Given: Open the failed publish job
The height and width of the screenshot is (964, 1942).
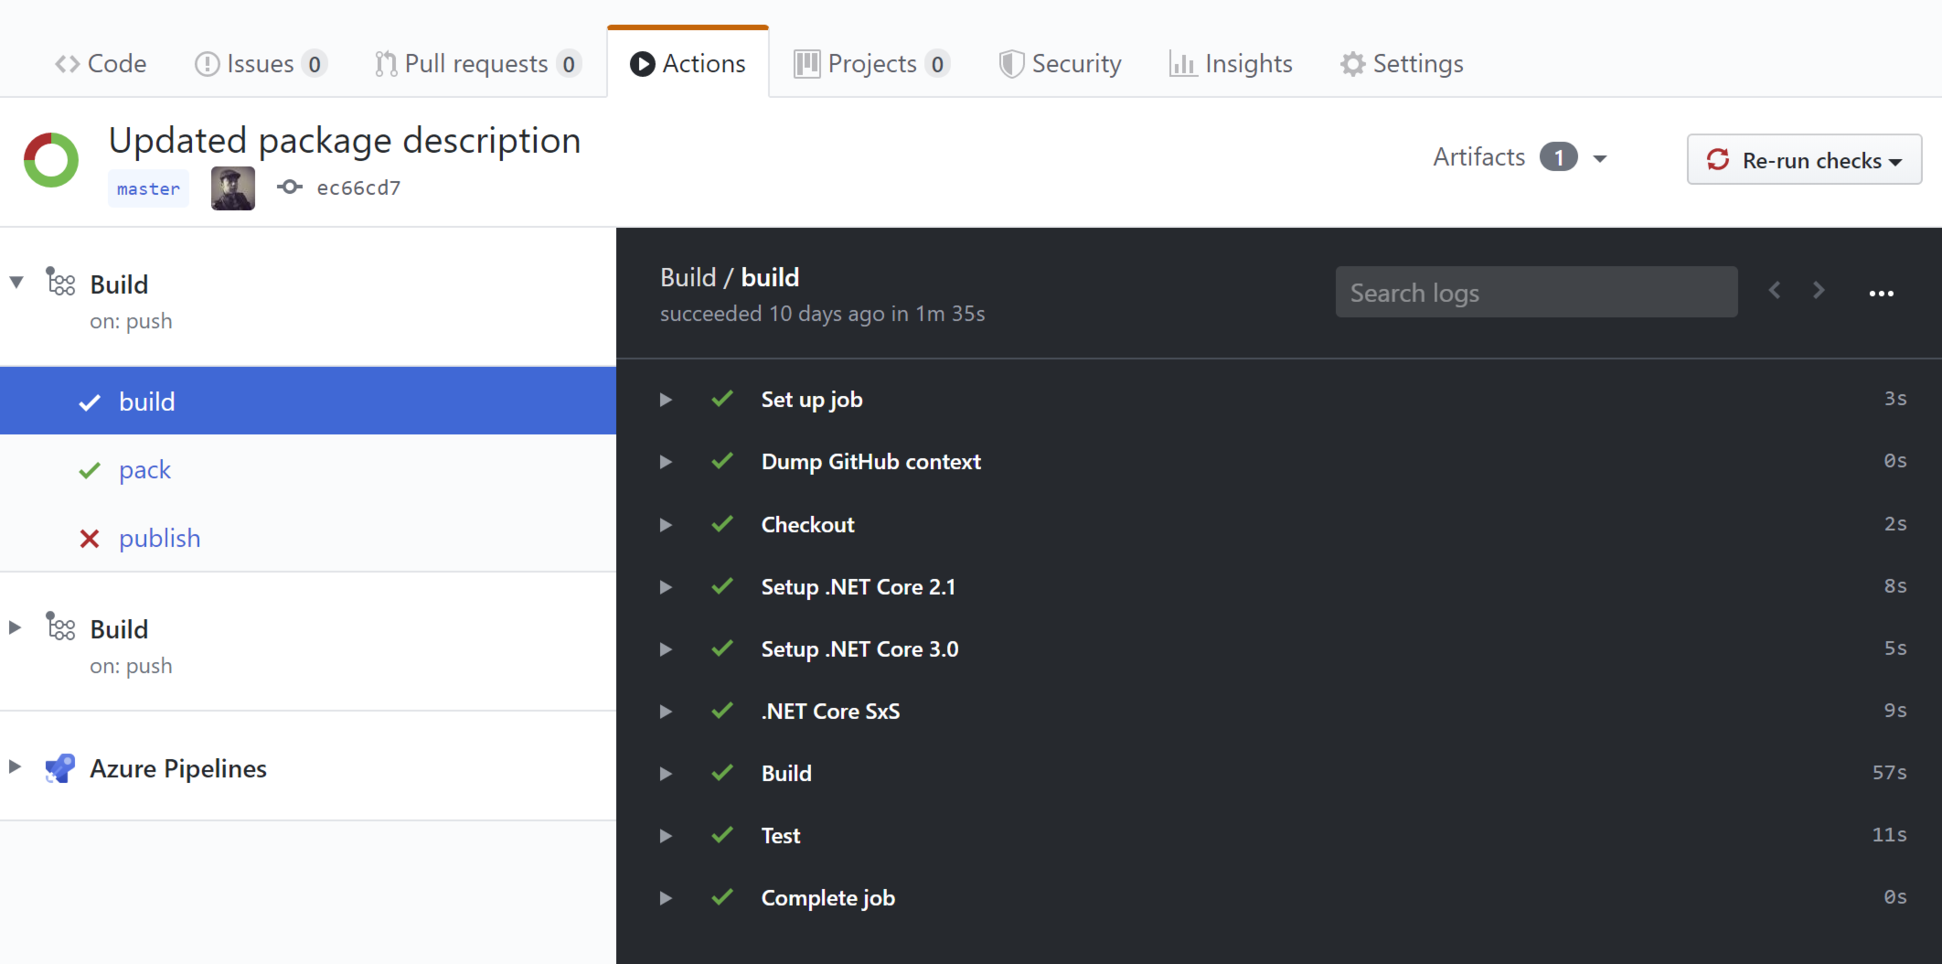Looking at the screenshot, I should (x=159, y=538).
